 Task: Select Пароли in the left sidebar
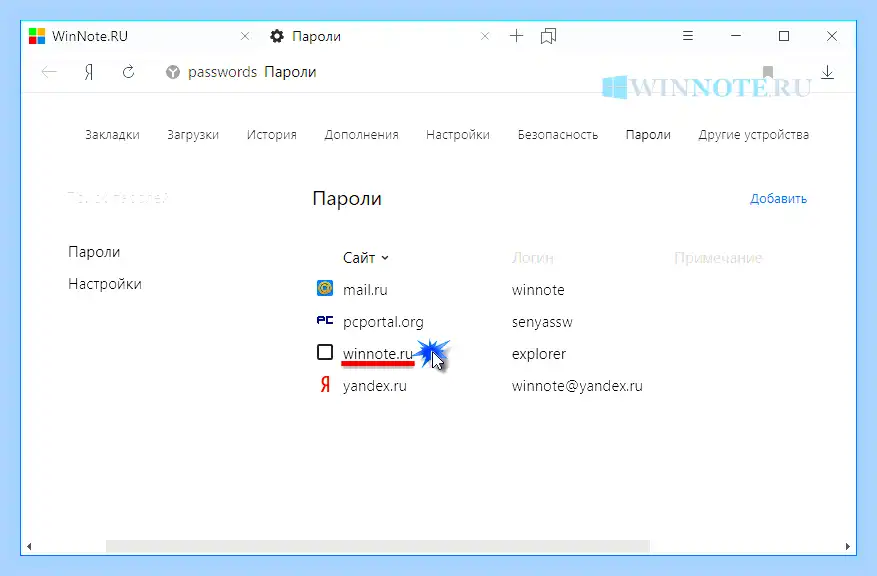94,252
